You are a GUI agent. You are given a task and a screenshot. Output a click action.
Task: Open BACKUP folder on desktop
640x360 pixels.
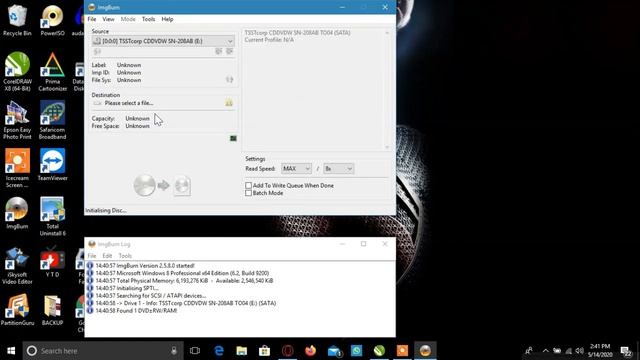tap(52, 310)
